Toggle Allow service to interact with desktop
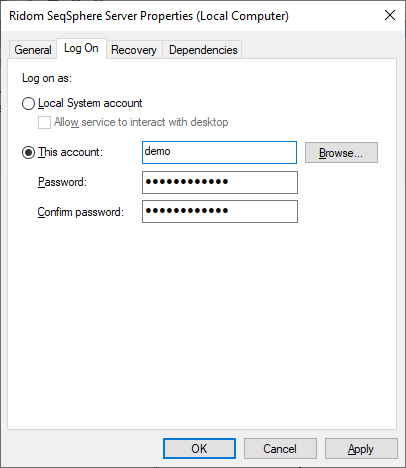Image resolution: width=406 pixels, height=468 pixels. pyautogui.click(x=44, y=122)
